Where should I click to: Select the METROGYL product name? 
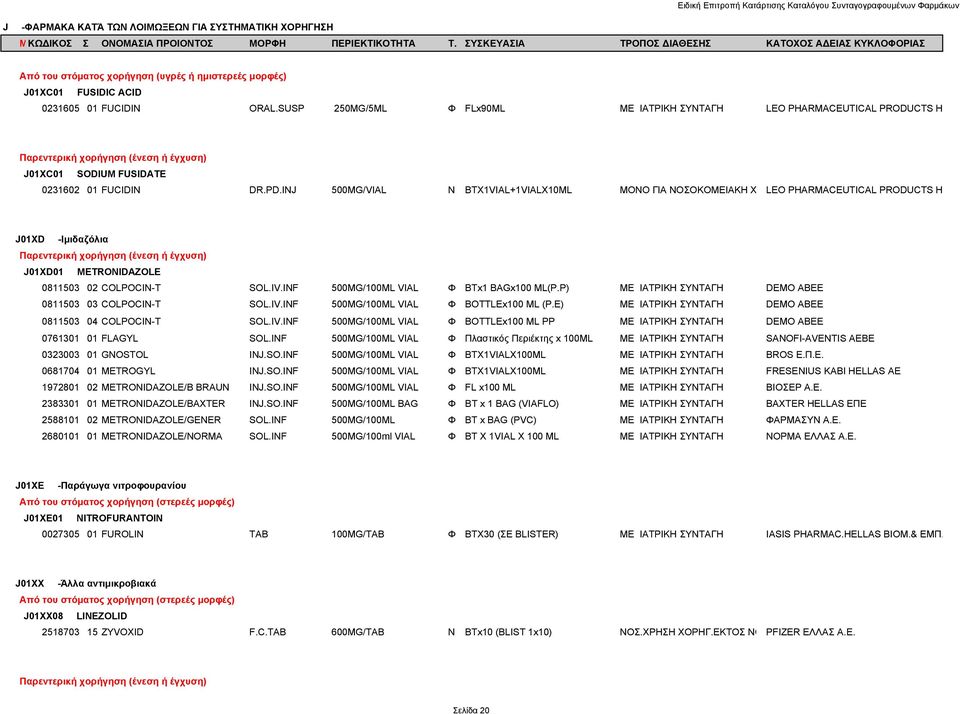128,371
